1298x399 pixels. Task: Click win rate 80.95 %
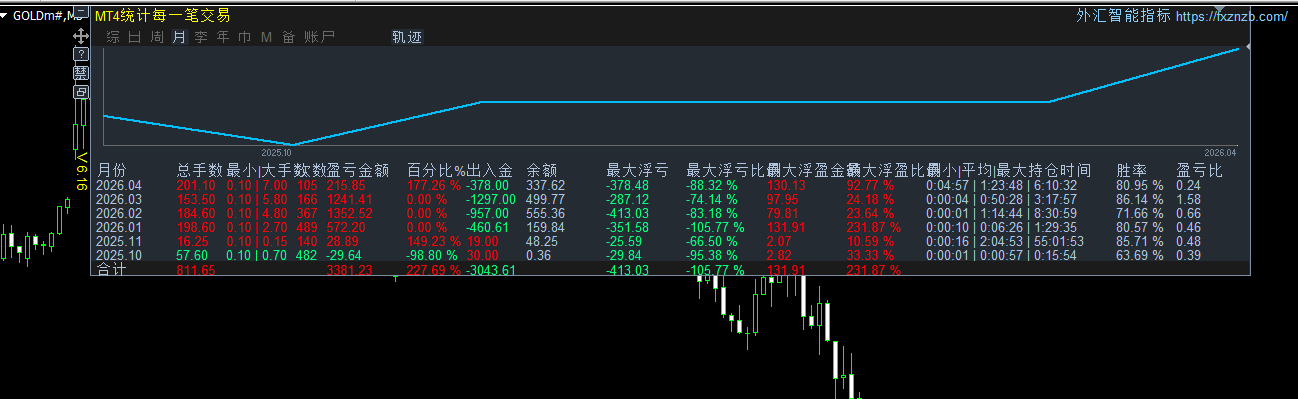click(x=1140, y=185)
